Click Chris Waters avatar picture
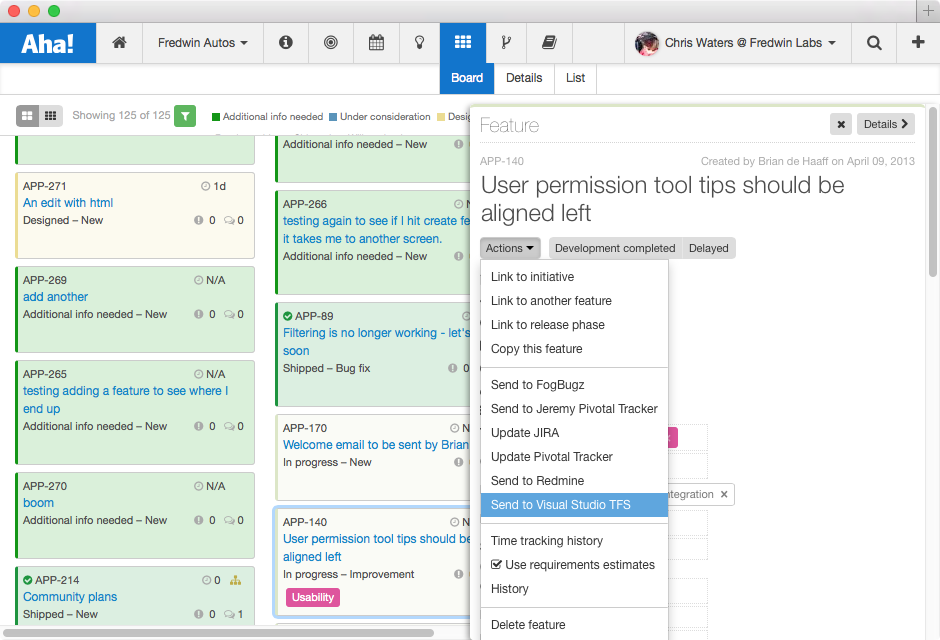Image resolution: width=940 pixels, height=640 pixels. pyautogui.click(x=647, y=43)
